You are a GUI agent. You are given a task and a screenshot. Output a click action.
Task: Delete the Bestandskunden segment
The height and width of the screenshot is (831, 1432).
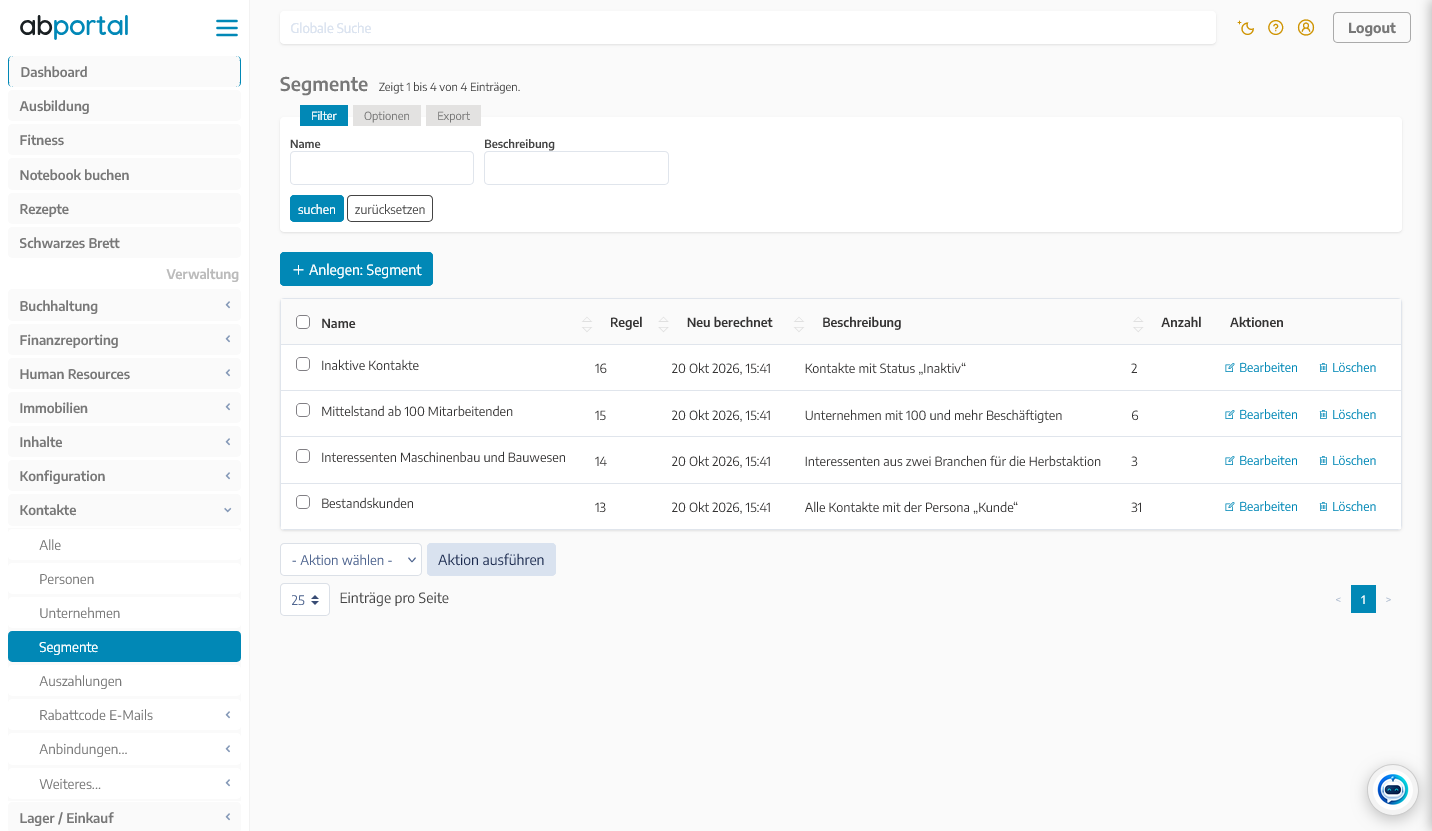pyautogui.click(x=1347, y=507)
